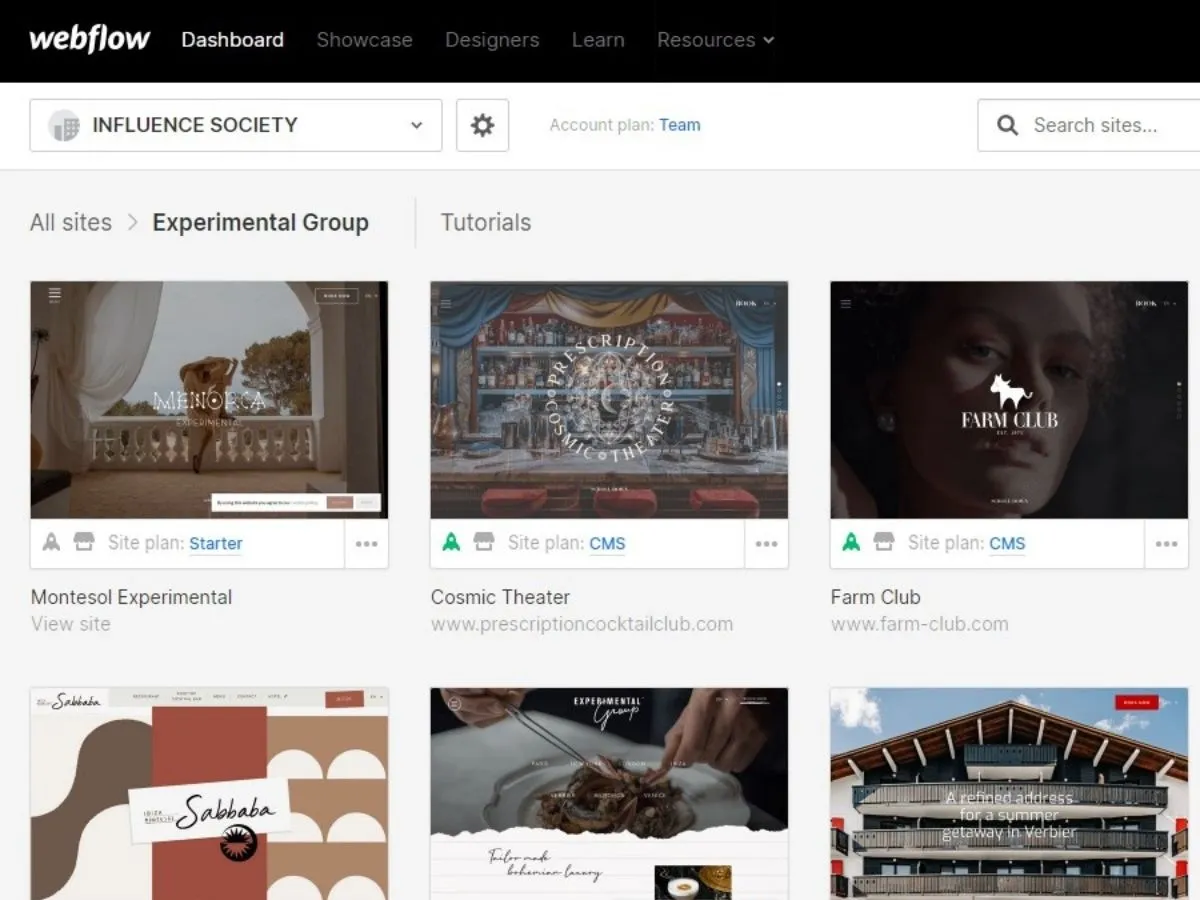Click the green rocket icon for Cosmic Theater
This screenshot has width=1200, height=900.
click(452, 543)
